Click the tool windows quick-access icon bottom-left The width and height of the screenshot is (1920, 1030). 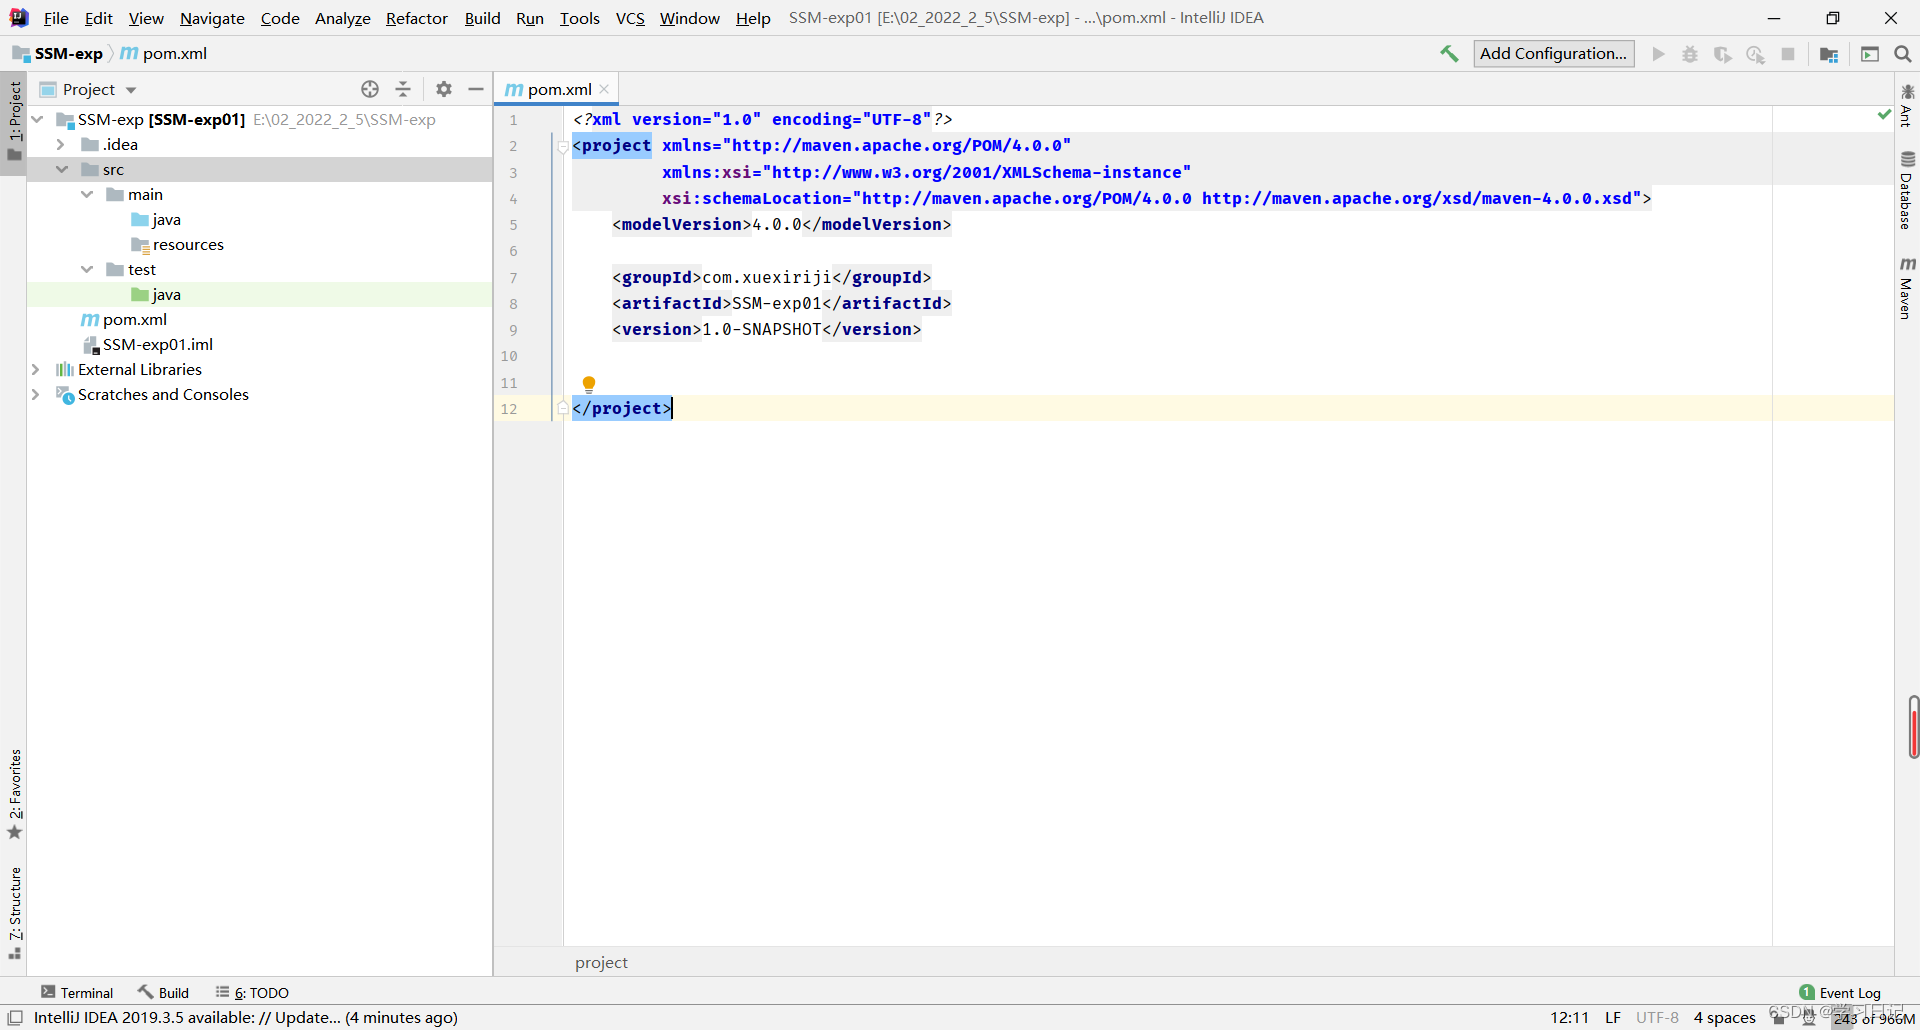pyautogui.click(x=15, y=1017)
